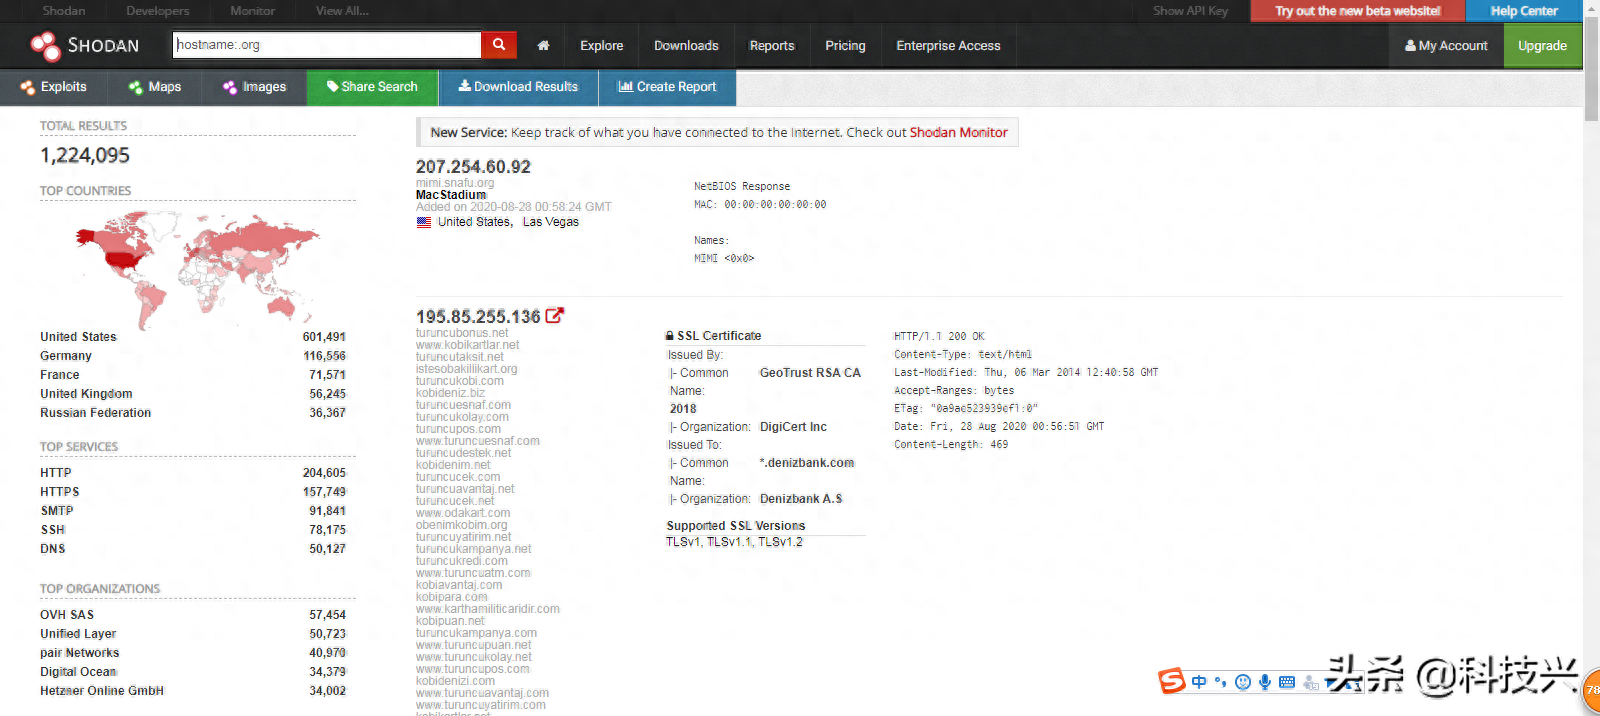1600x716 pixels.
Task: Open the Developers top bar link
Action: (157, 11)
